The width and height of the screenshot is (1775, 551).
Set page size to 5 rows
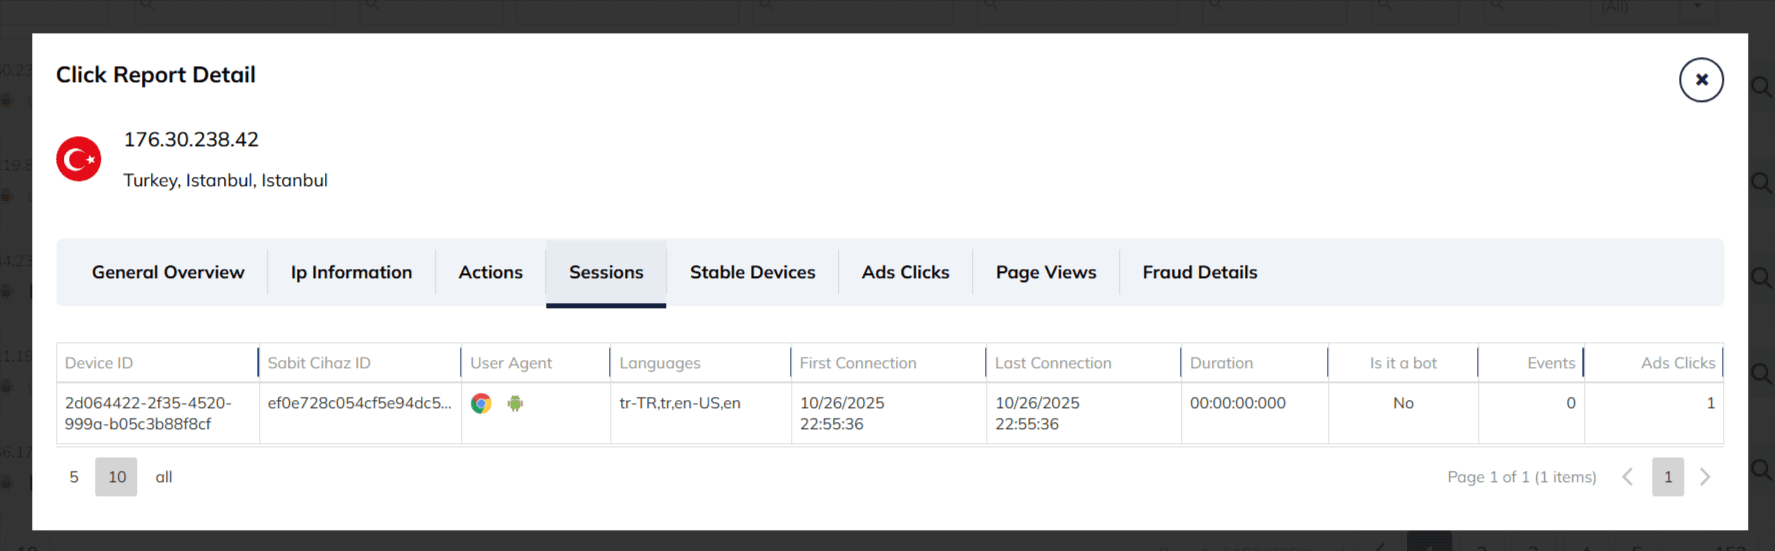point(74,477)
